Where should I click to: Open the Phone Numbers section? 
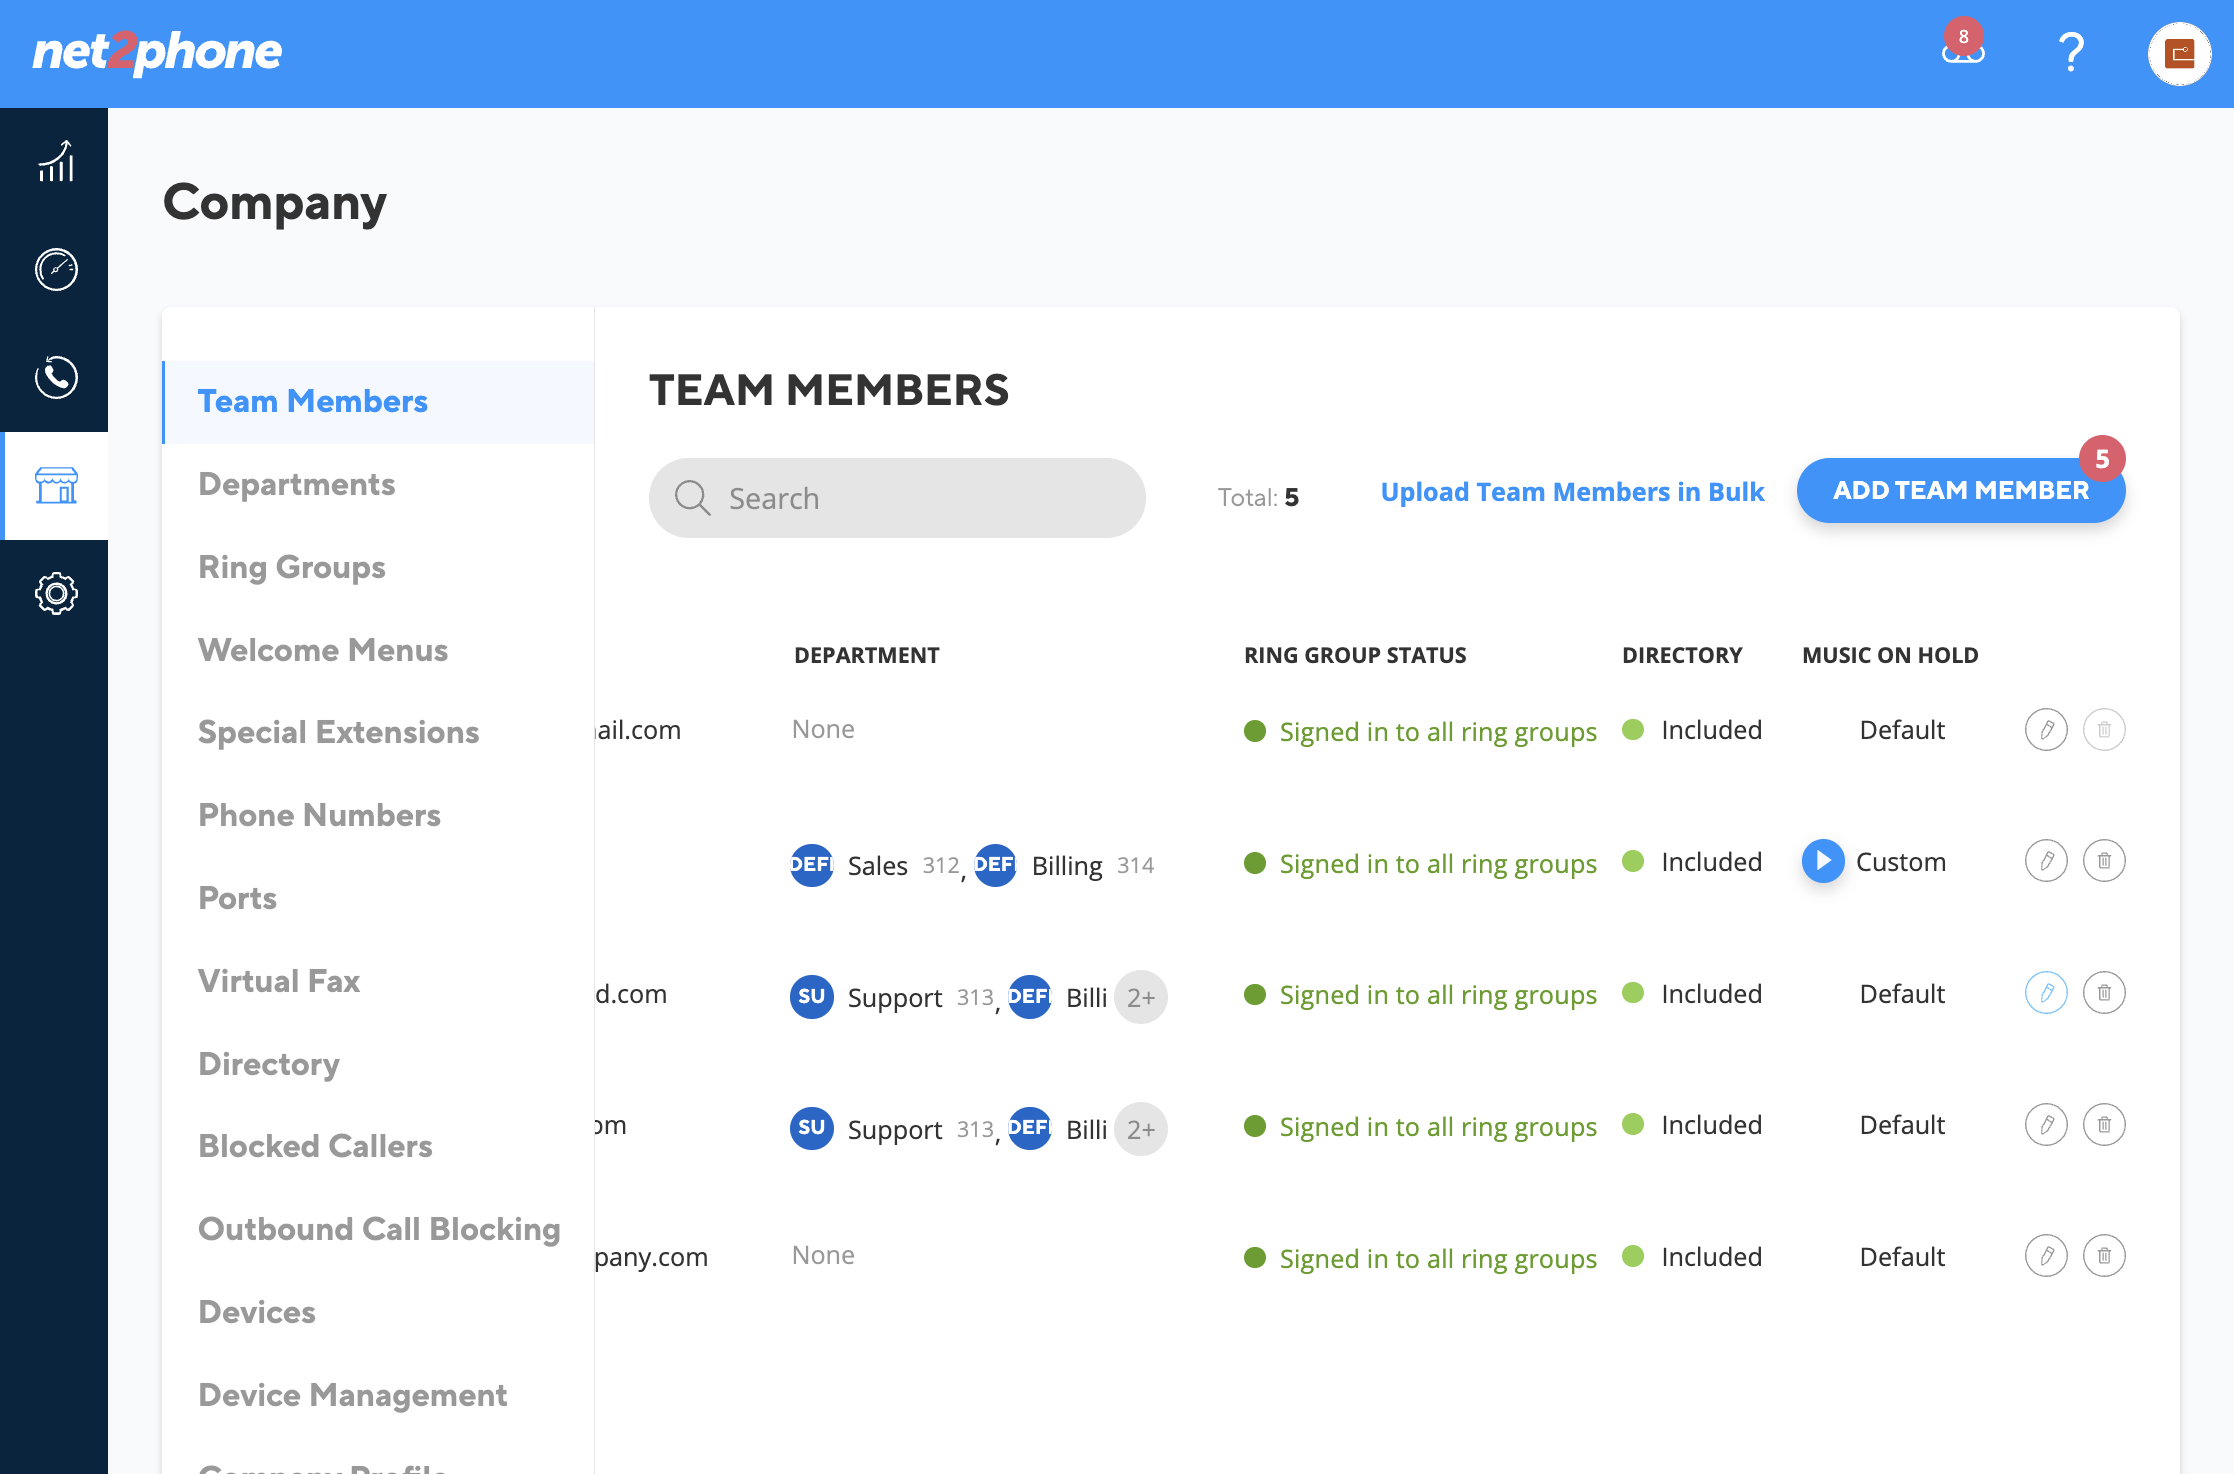(319, 815)
